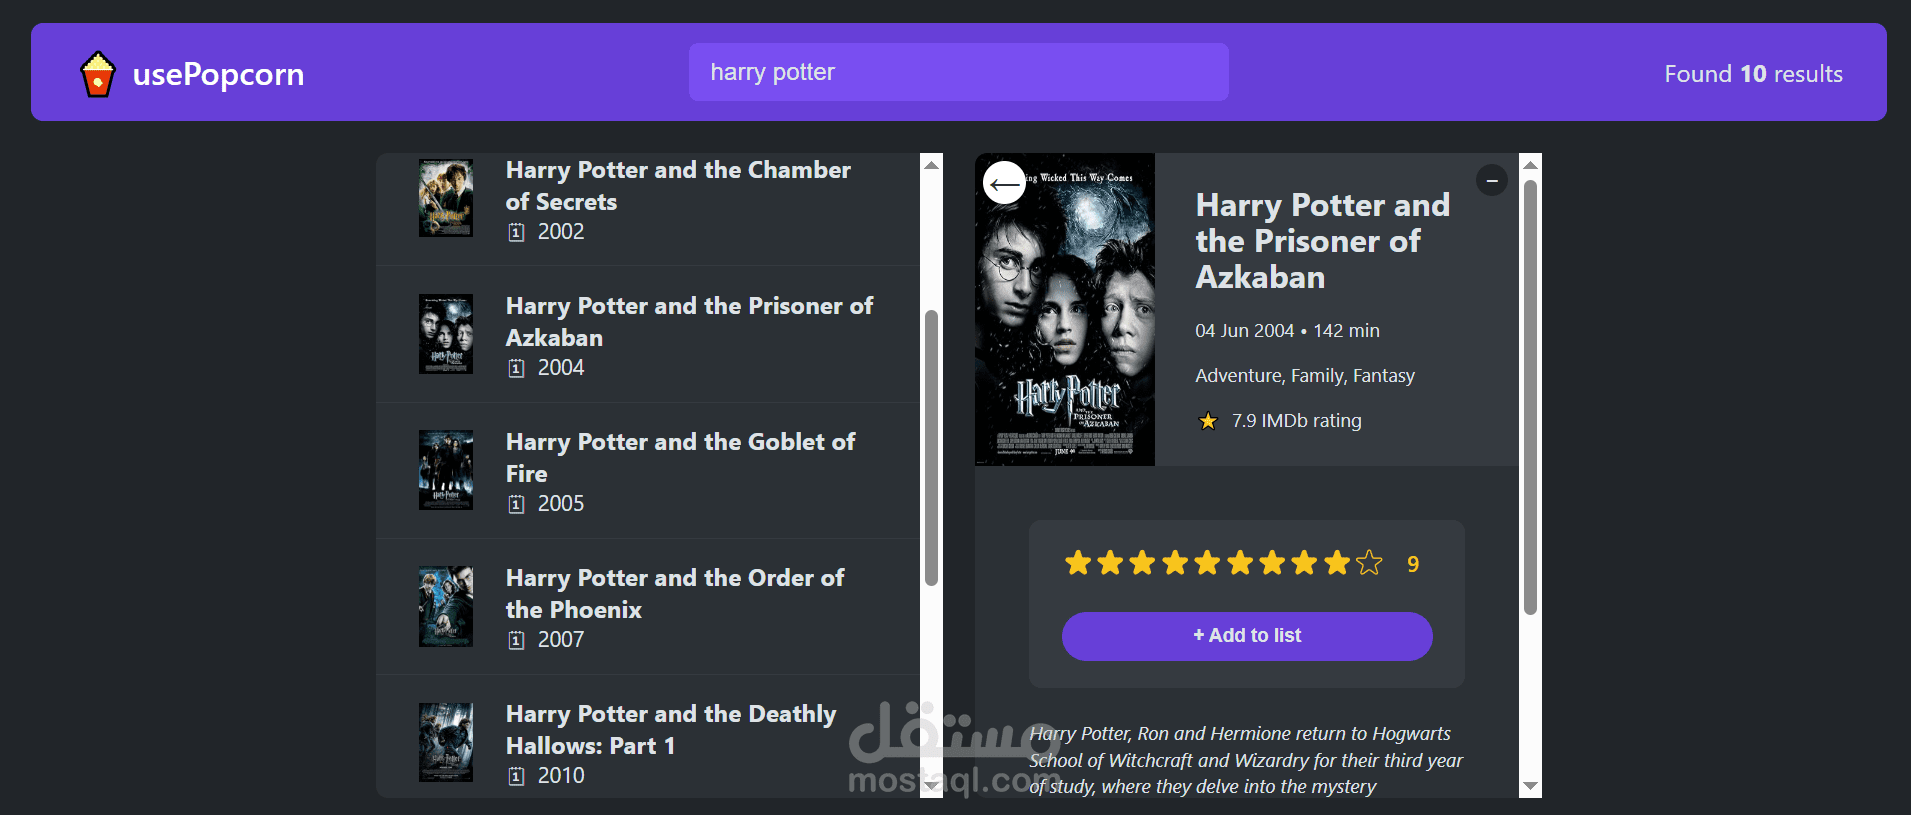The image size is (1911, 815).
Task: Set rating to five stars
Action: pyautogui.click(x=1207, y=563)
